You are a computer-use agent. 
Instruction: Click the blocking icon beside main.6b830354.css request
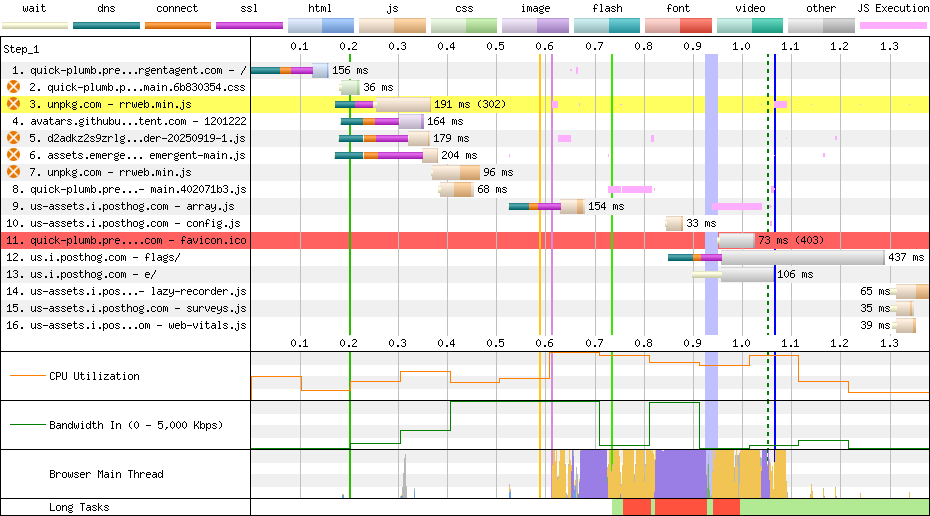click(13, 87)
